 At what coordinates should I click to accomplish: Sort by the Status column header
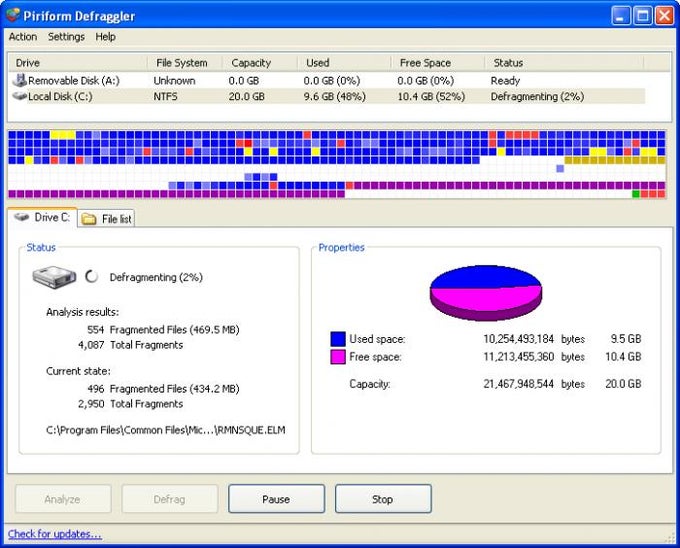[x=564, y=63]
